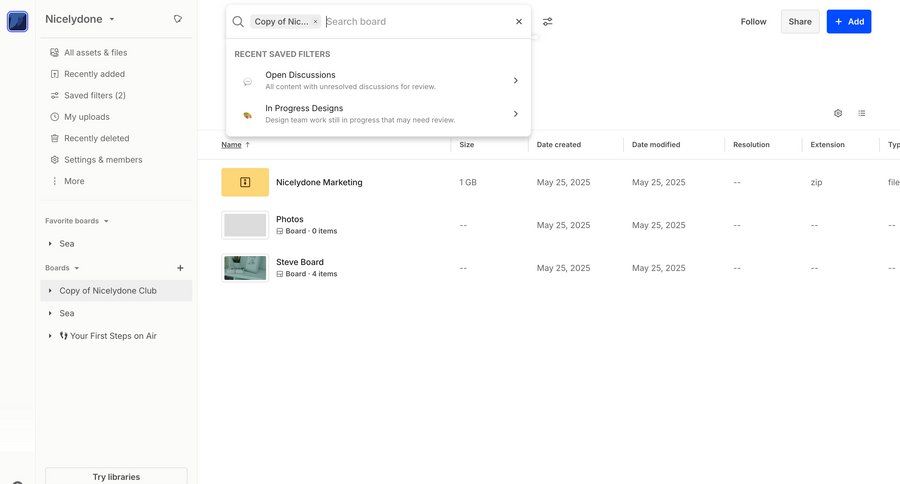Viewport: 900px width, 484px height.
Task: Select In Progress Designs saved filter
Action: point(378,114)
